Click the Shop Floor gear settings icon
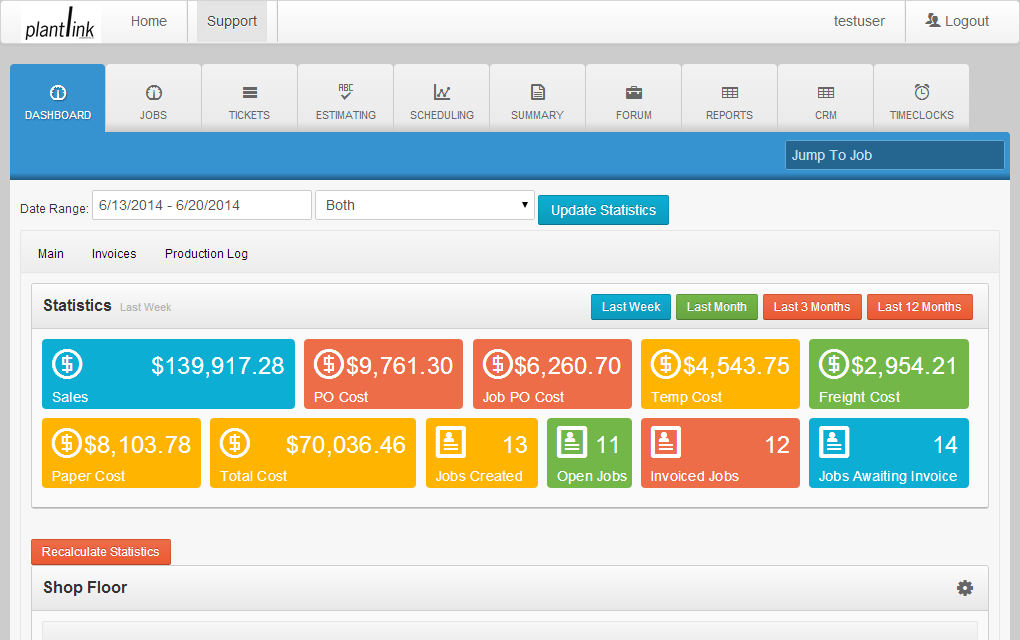Viewport: 1020px width, 640px height. (x=964, y=588)
